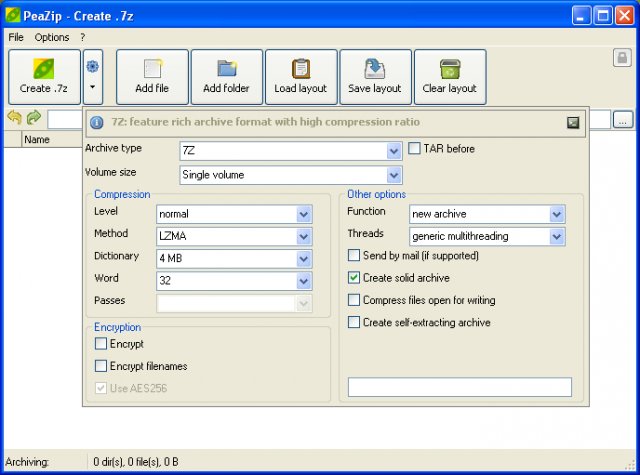
Task: Click the PeaZip title bar app icon
Action: pyautogui.click(x=13, y=16)
